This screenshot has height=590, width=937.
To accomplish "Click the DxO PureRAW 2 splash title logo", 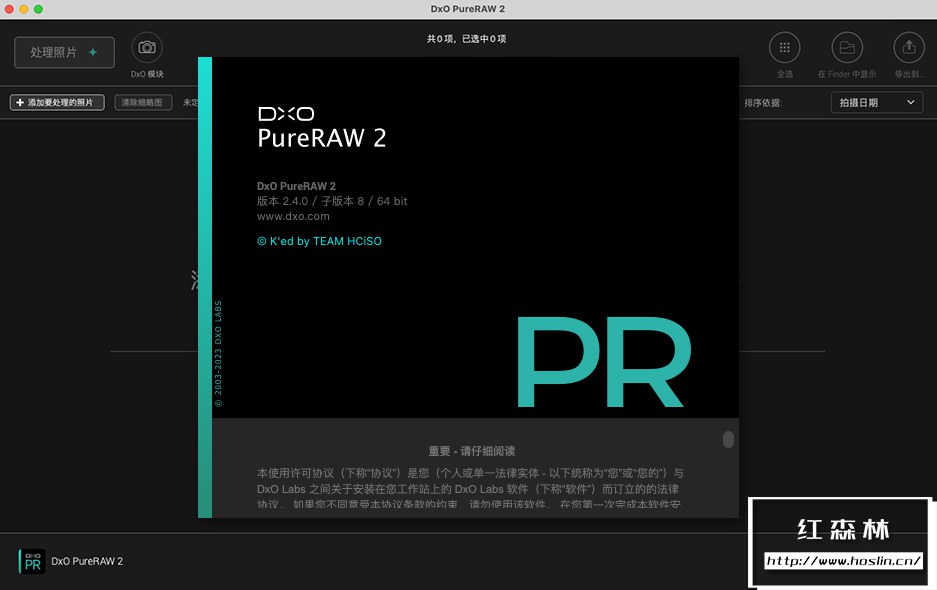I will pos(321,128).
